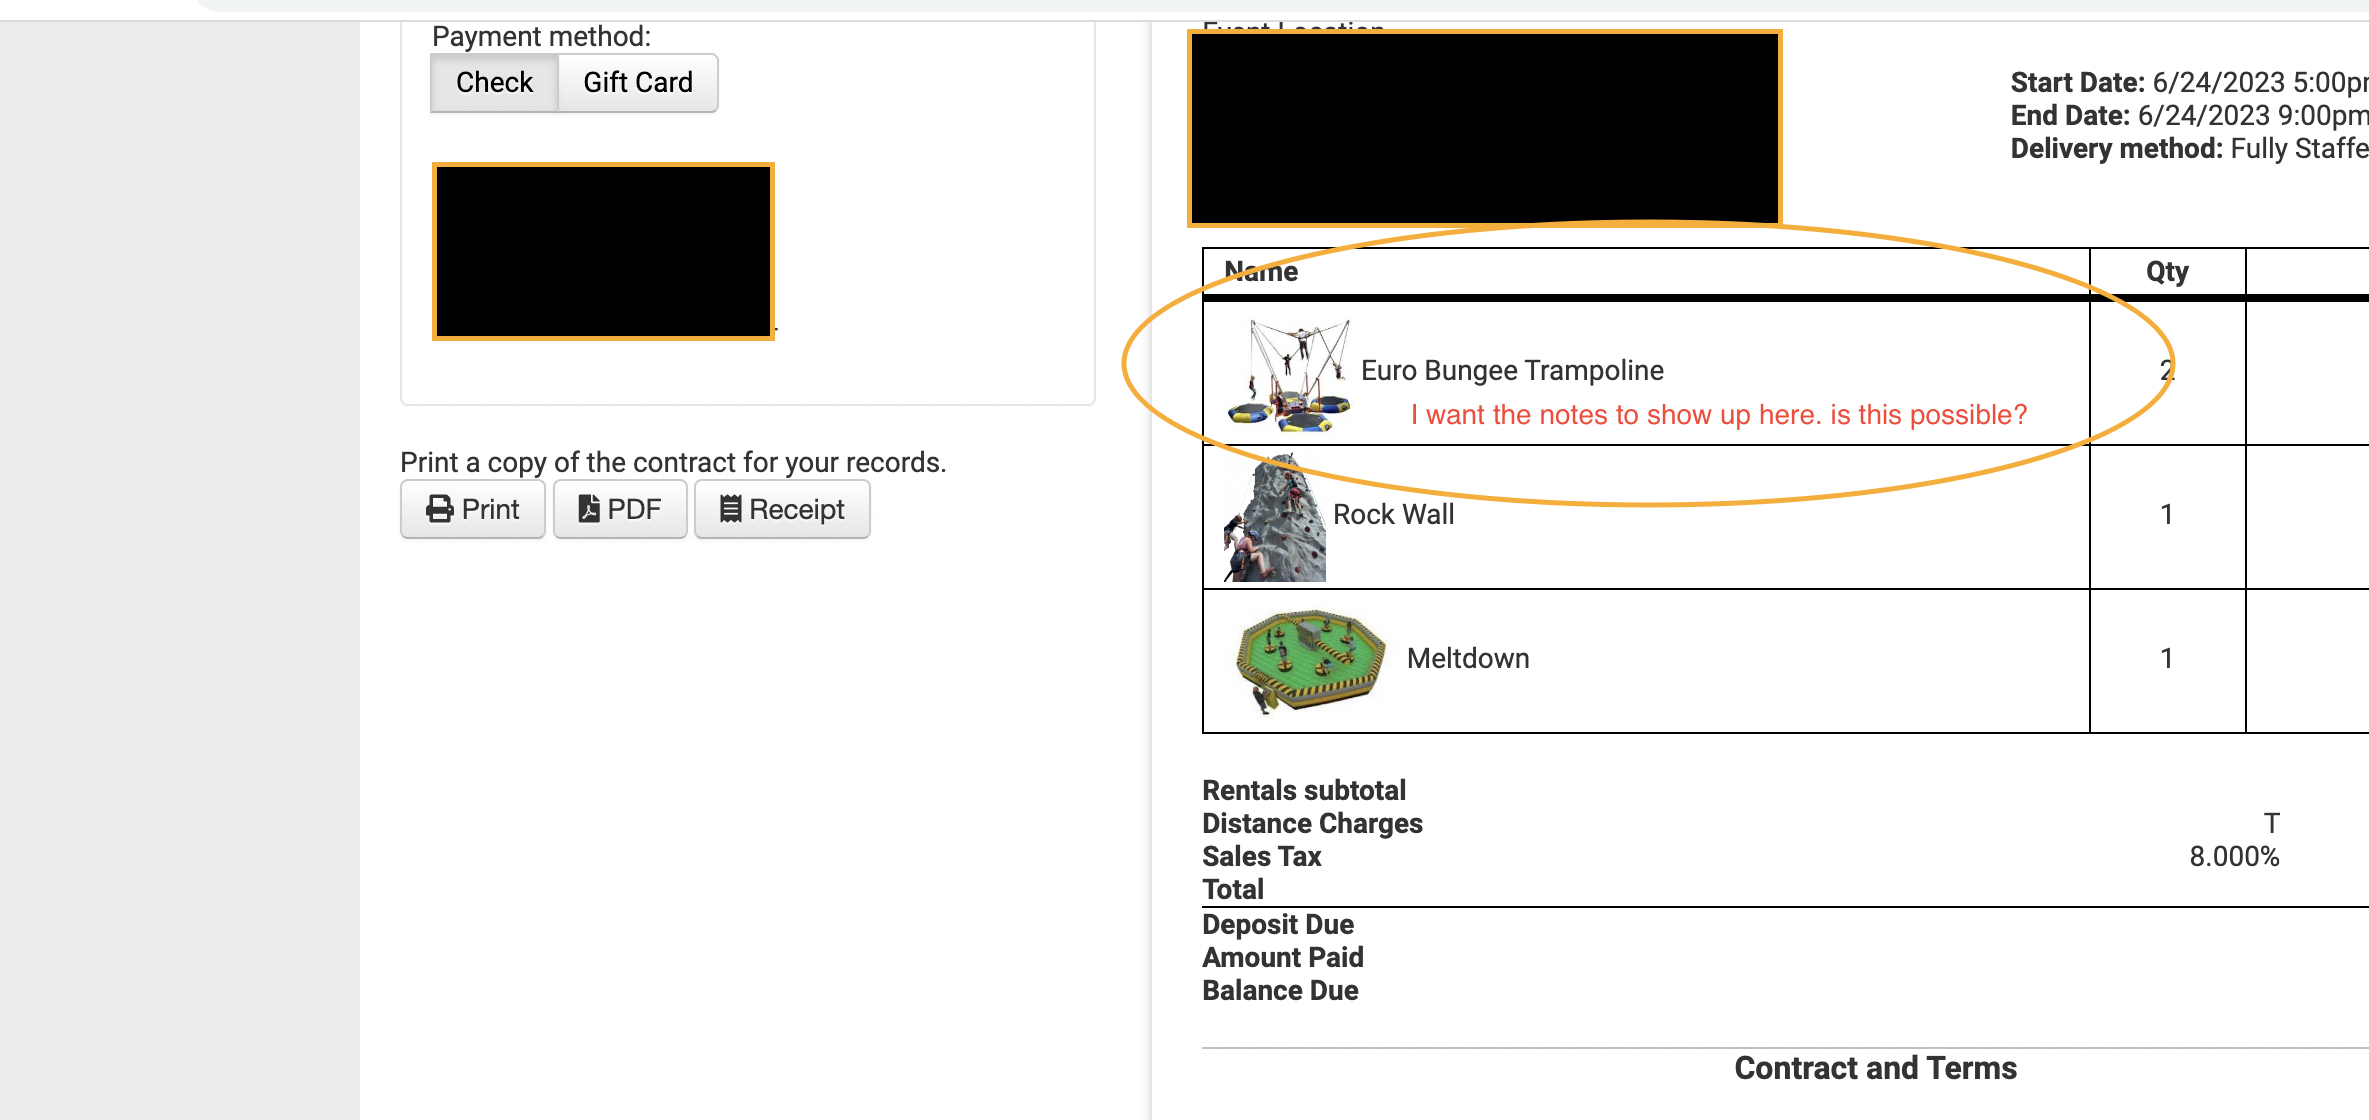2369x1120 pixels.
Task: Click the PDF file icon
Action: click(589, 509)
